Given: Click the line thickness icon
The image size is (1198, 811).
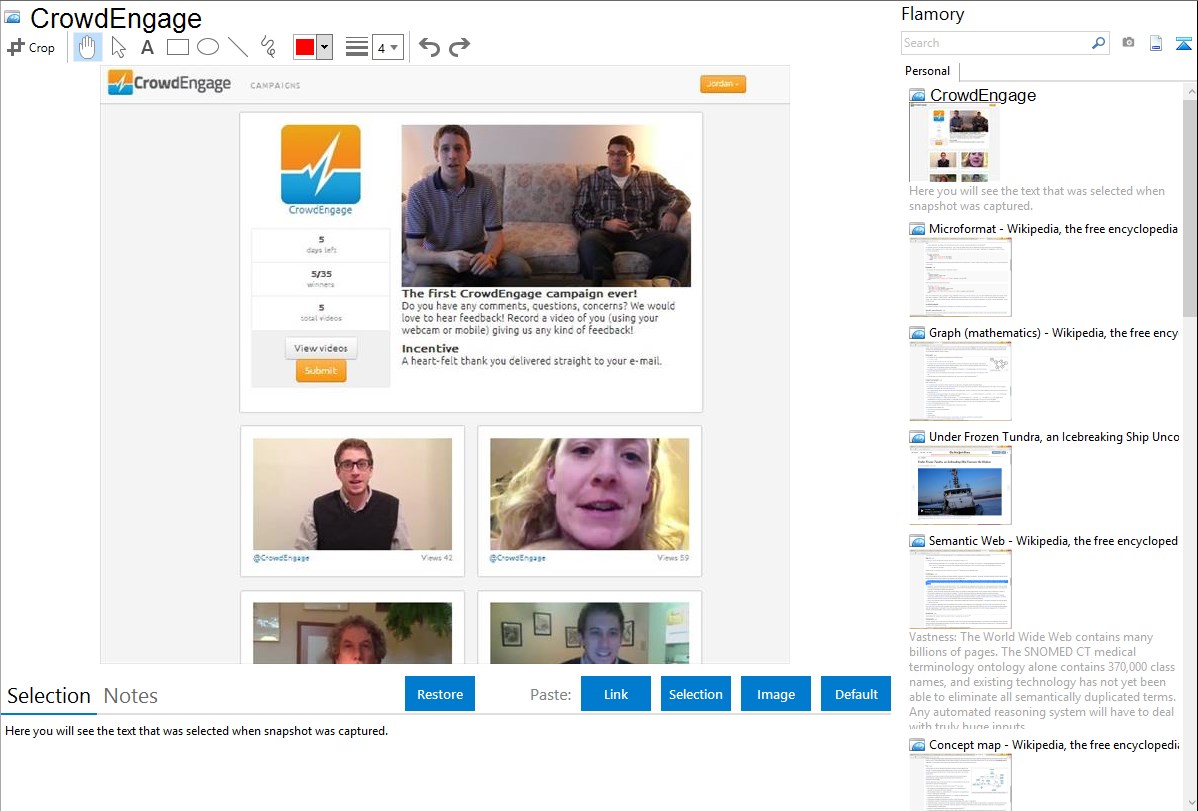Looking at the screenshot, I should click(356, 47).
